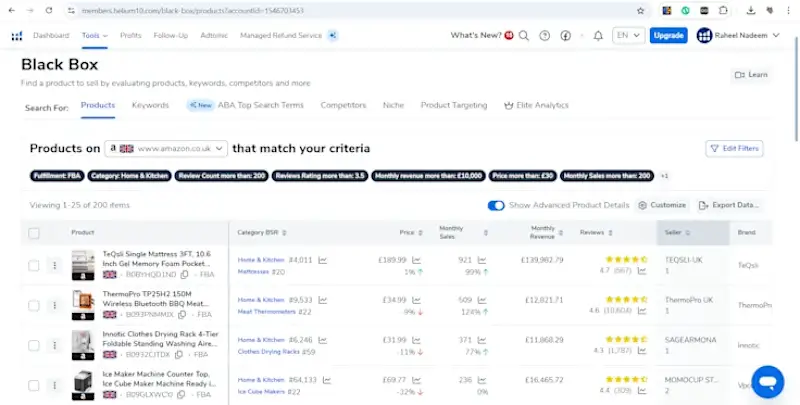800x405 pixels.
Task: Select the ThermoPro thermometer checkbox
Action: point(34,306)
